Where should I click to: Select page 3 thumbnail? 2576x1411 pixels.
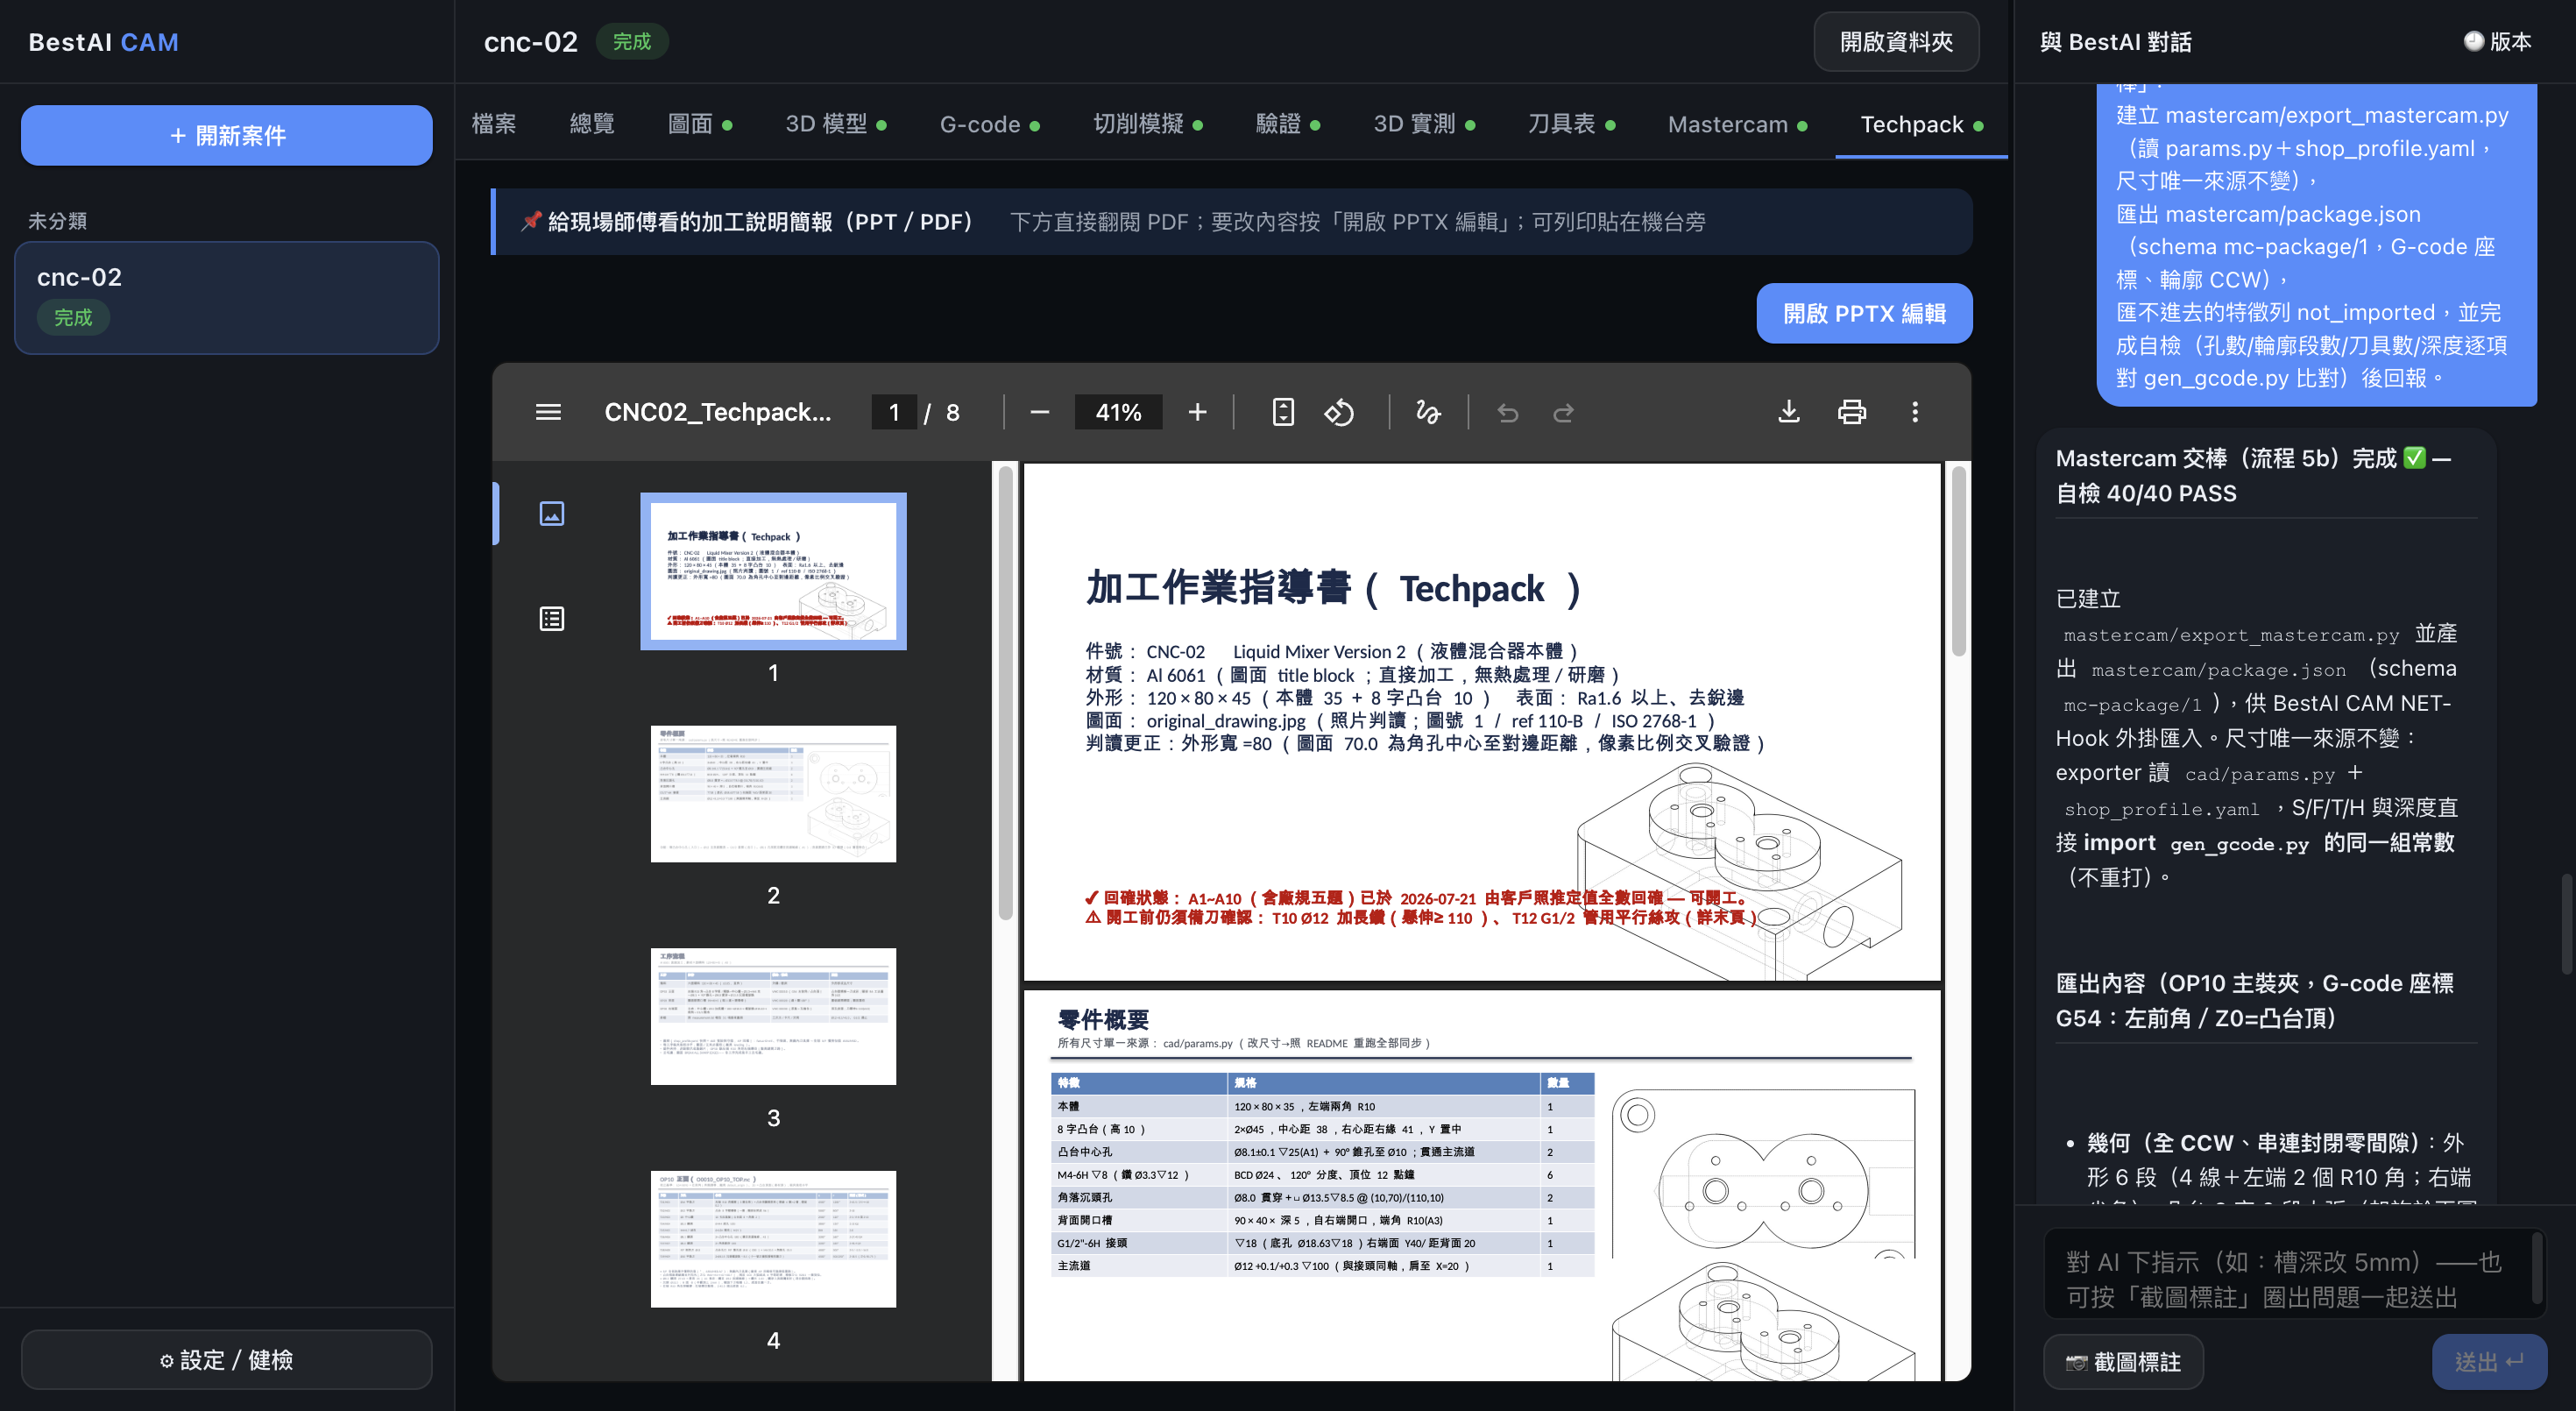(773, 1016)
